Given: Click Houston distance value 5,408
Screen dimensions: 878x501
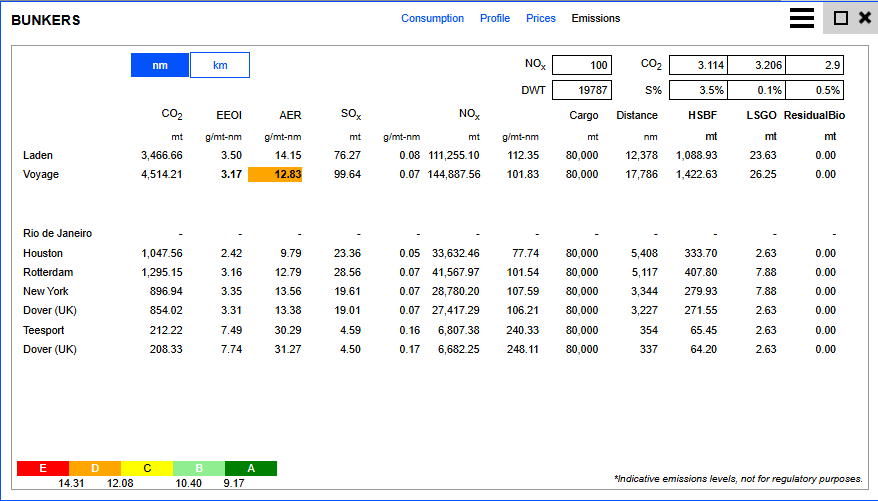Looking at the screenshot, I should pos(644,253).
